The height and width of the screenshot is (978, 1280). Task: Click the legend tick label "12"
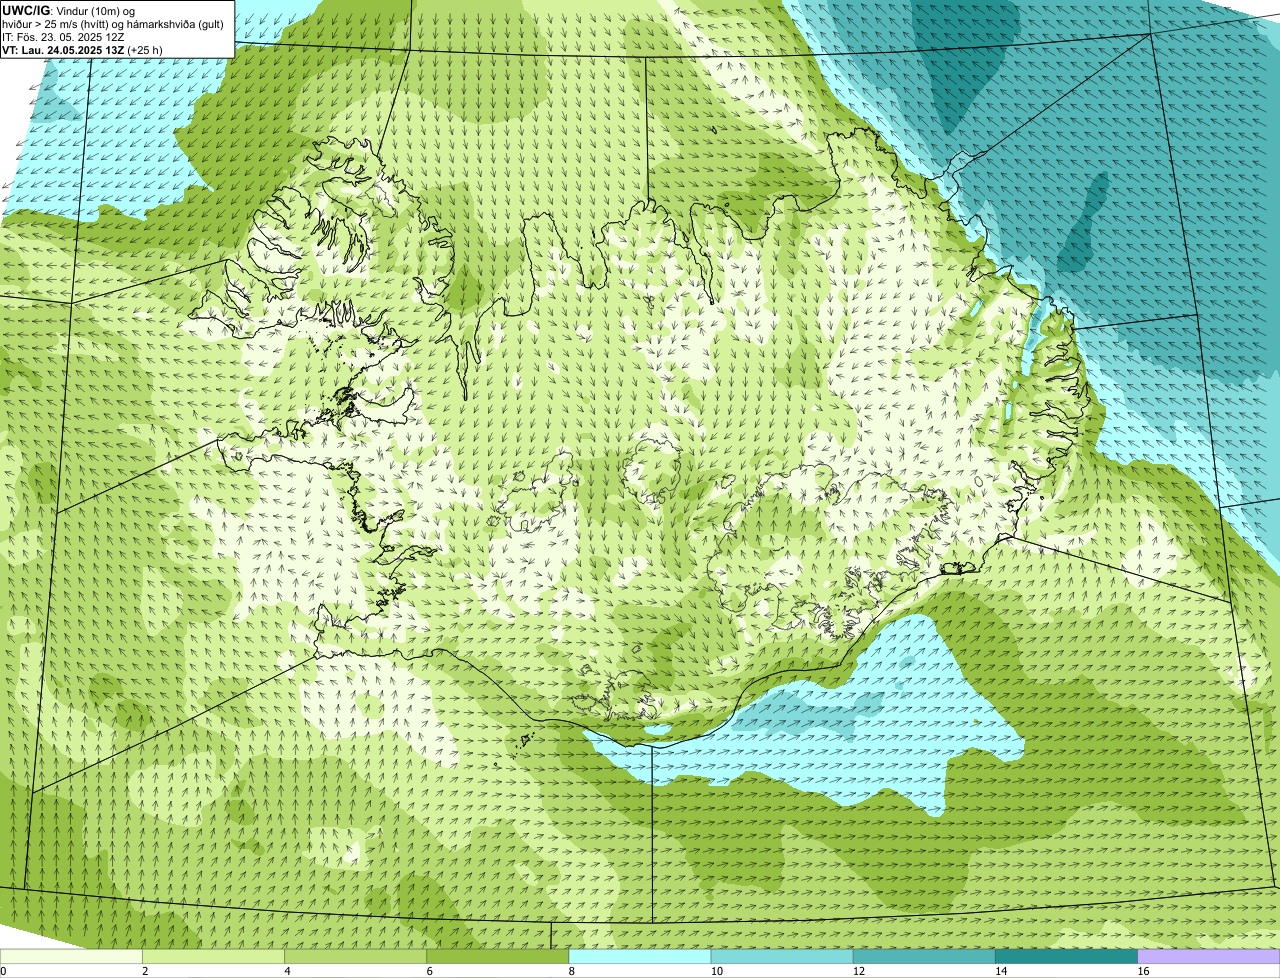858,971
